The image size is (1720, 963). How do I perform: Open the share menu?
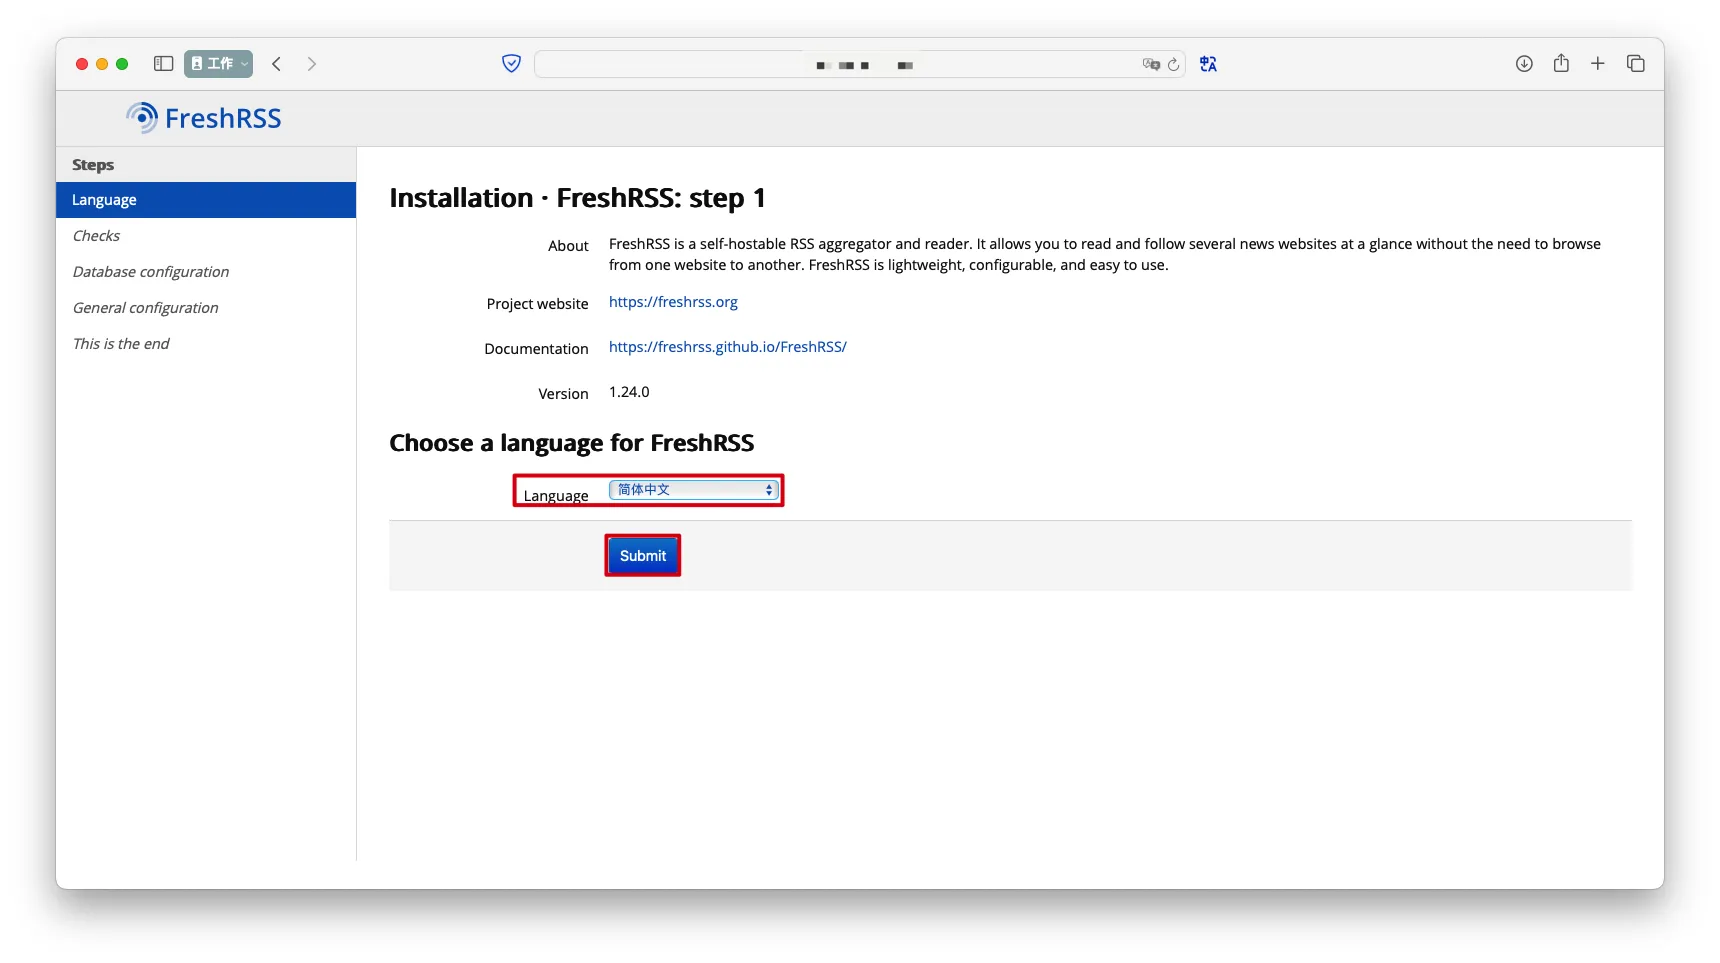1561,64
